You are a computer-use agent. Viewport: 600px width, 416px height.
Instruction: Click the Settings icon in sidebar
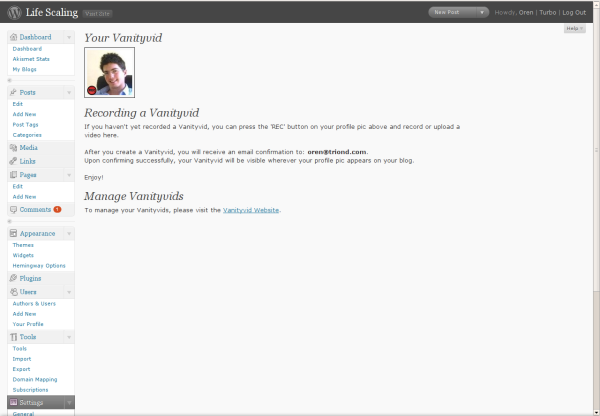coord(13,402)
